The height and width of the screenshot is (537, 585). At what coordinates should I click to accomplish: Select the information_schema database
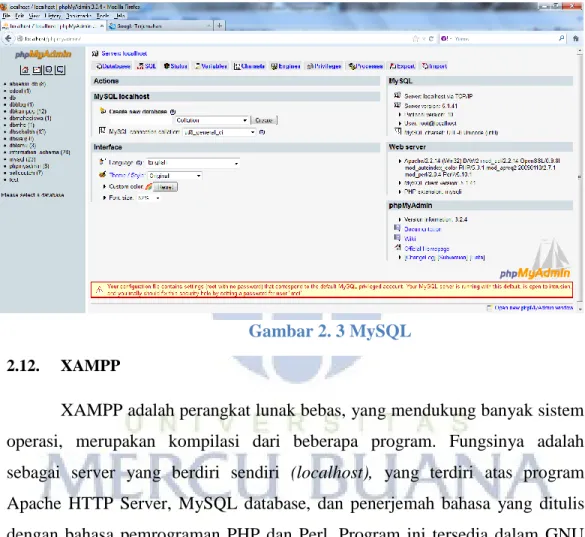pos(40,152)
